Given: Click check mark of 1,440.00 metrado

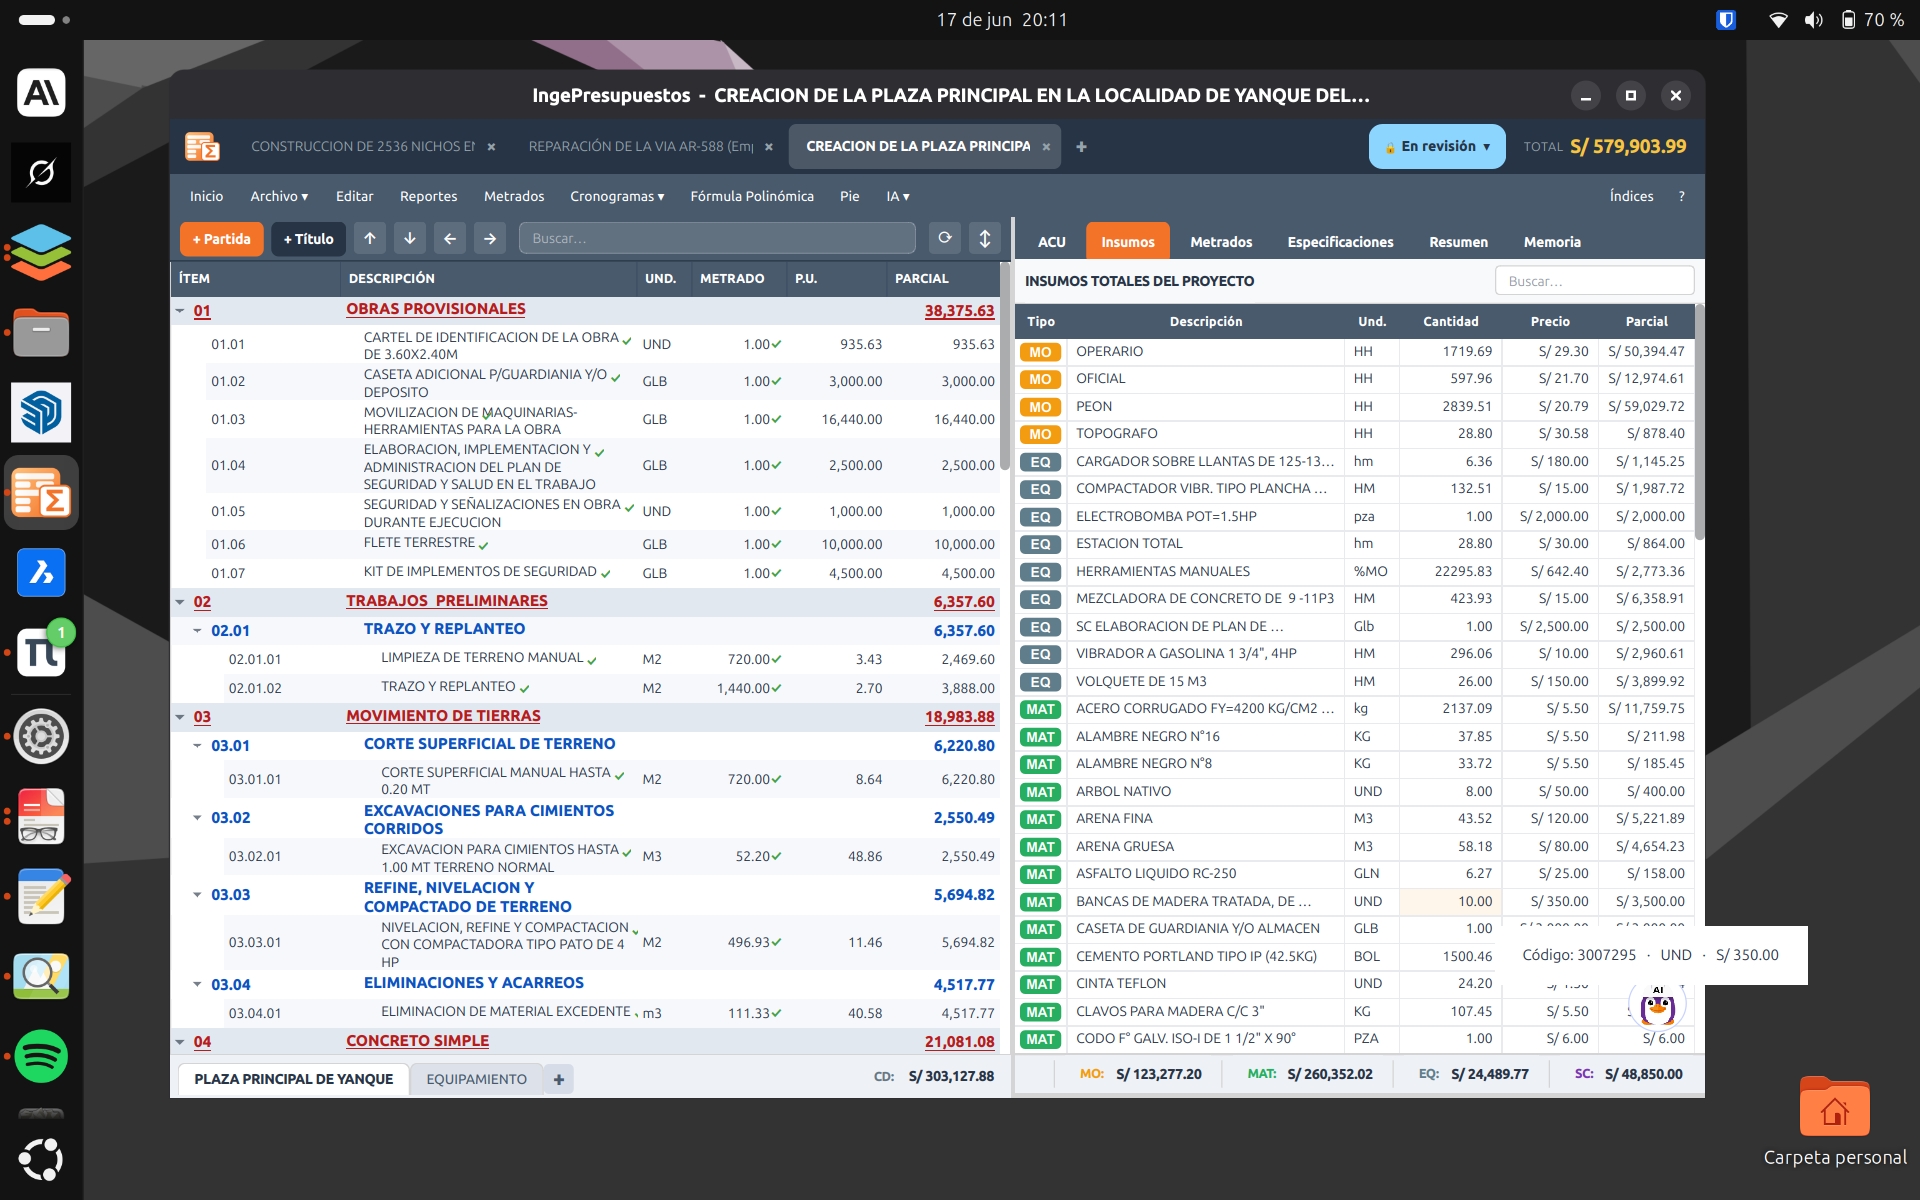Looking at the screenshot, I should coord(776,689).
